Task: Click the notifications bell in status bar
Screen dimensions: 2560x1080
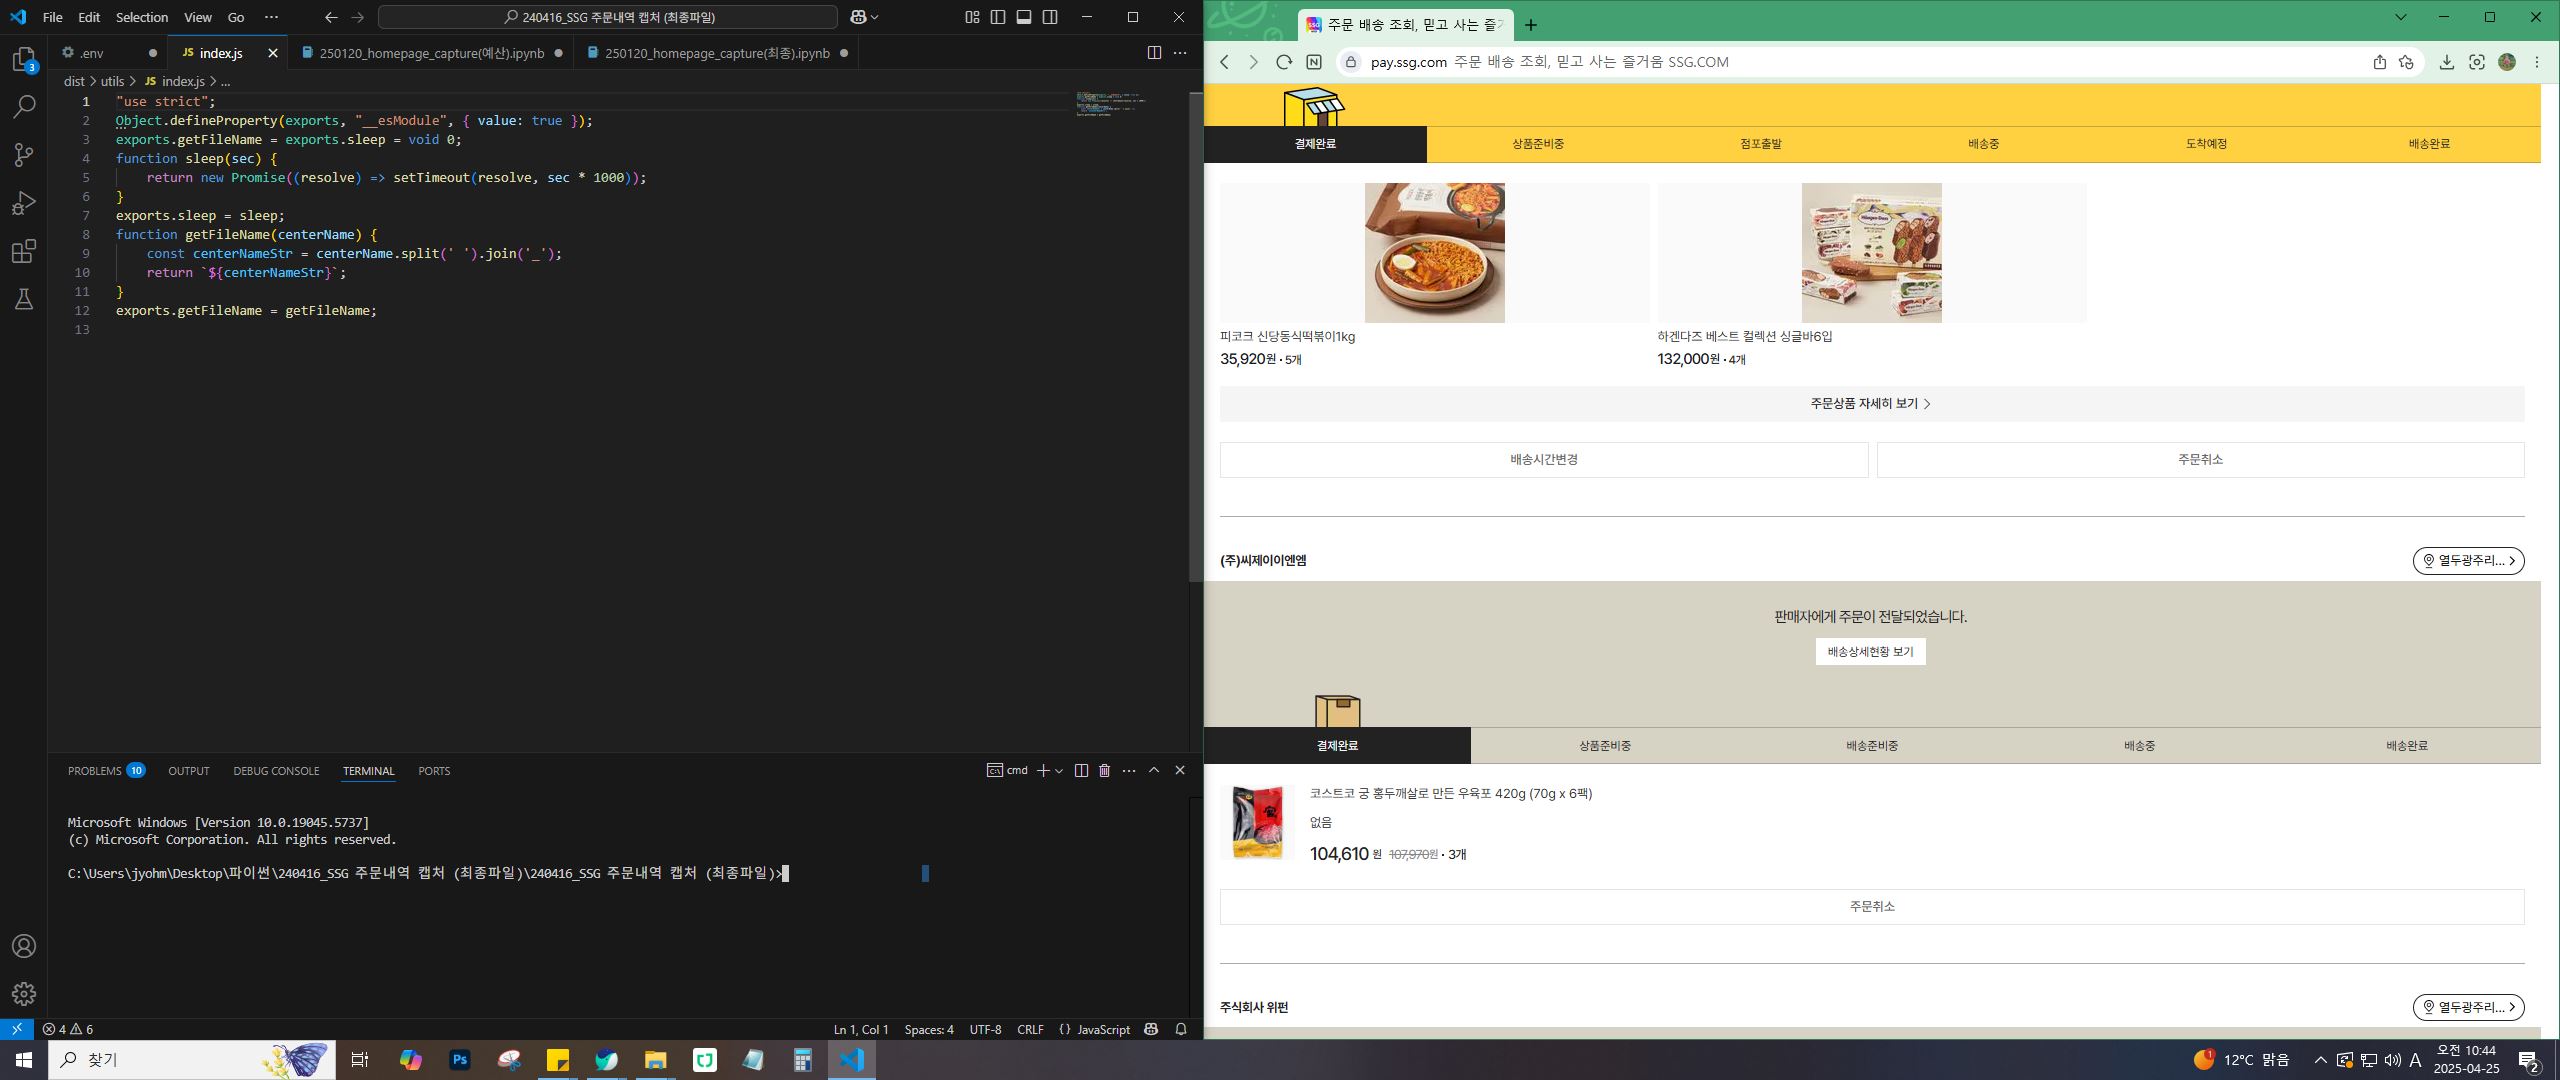Action: [x=1181, y=1029]
